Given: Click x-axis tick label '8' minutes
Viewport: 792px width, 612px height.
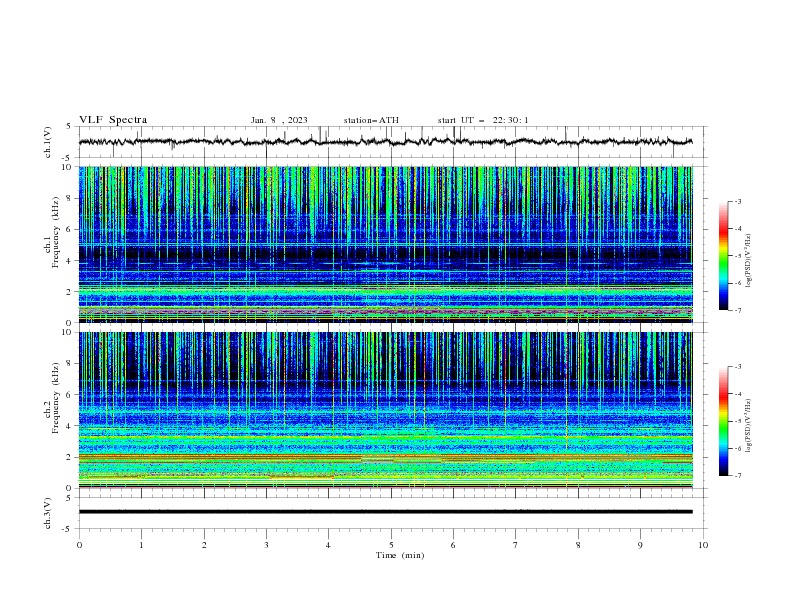Looking at the screenshot, I should 578,545.
